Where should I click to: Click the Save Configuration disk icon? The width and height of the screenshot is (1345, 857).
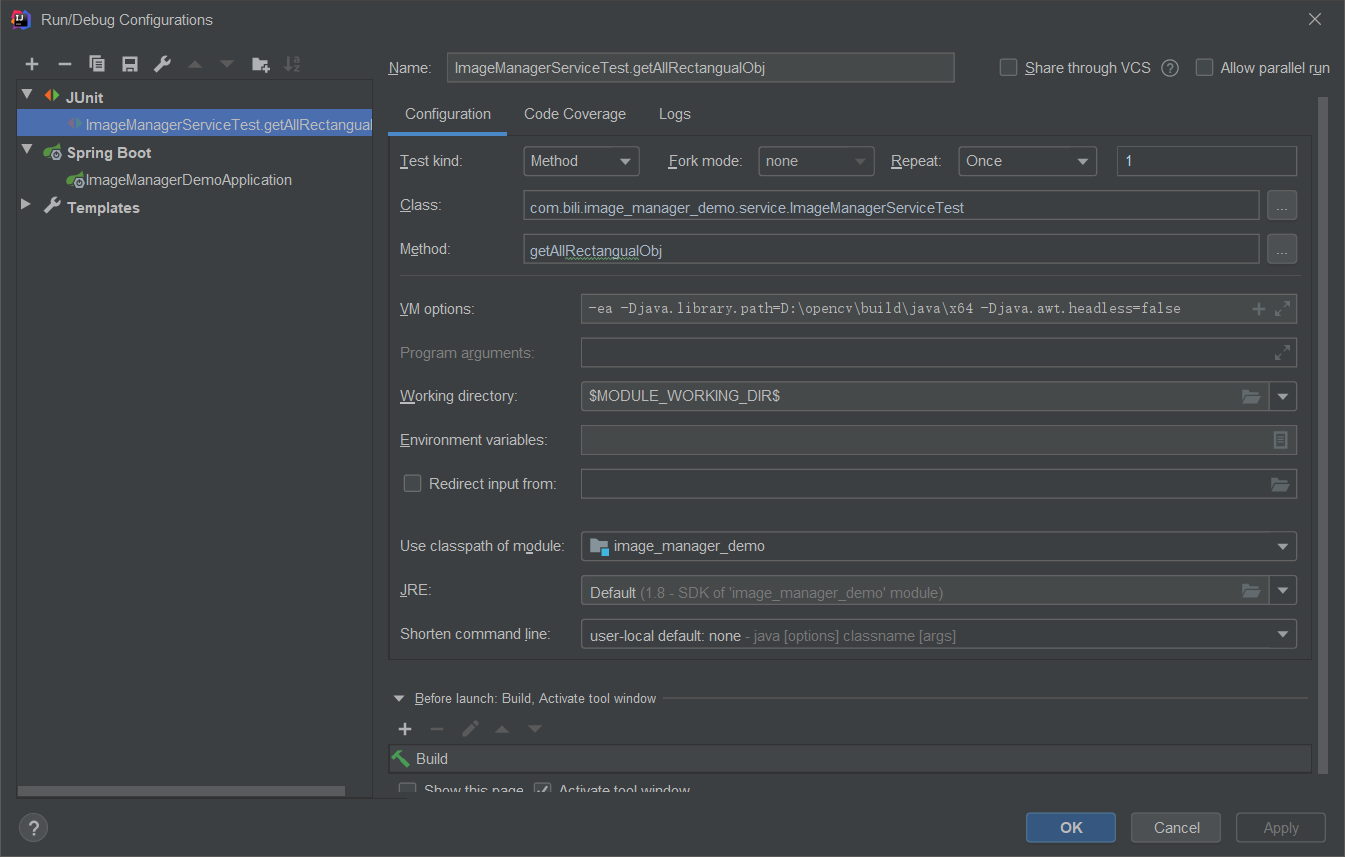[x=130, y=64]
